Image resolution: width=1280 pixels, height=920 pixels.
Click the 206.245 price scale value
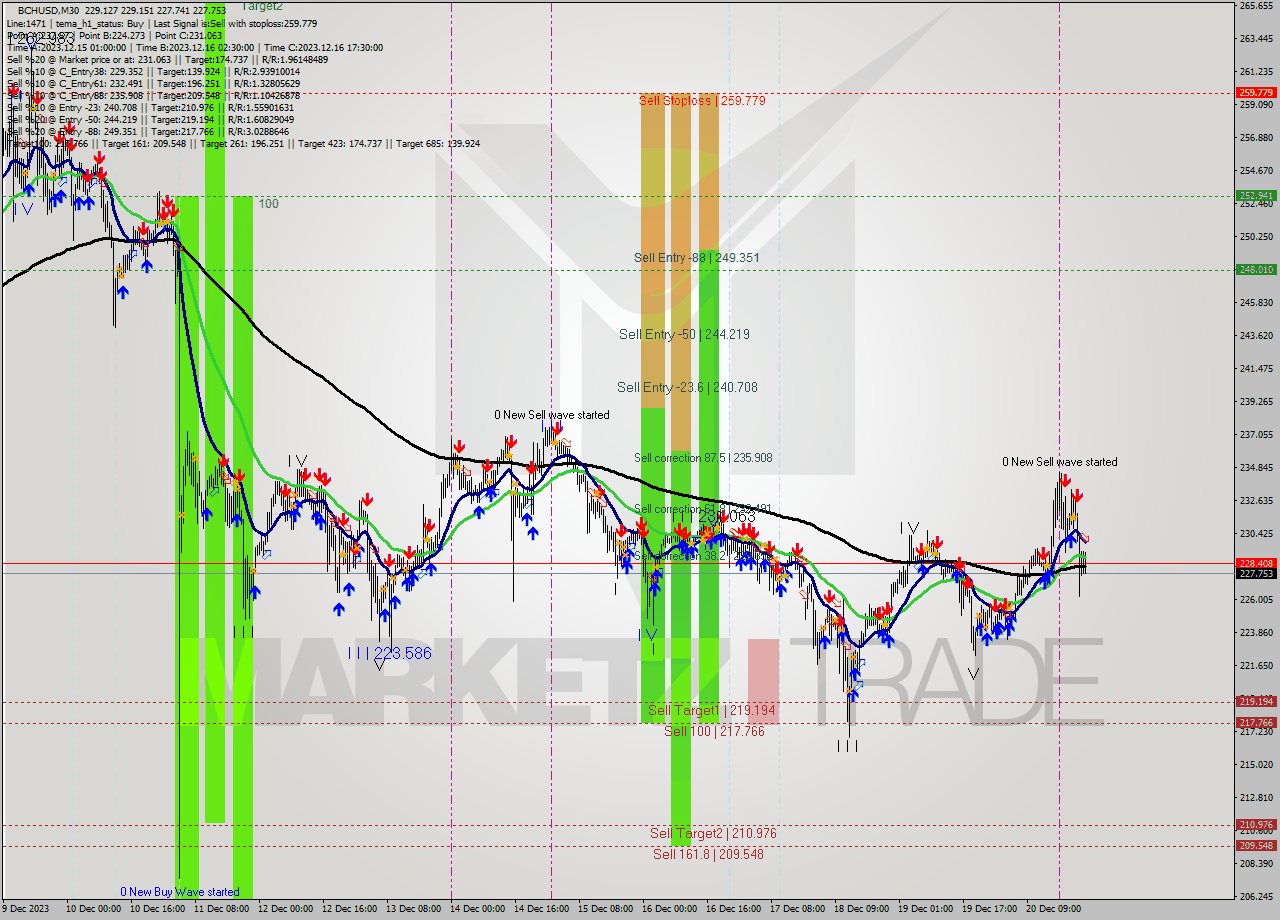[1256, 897]
